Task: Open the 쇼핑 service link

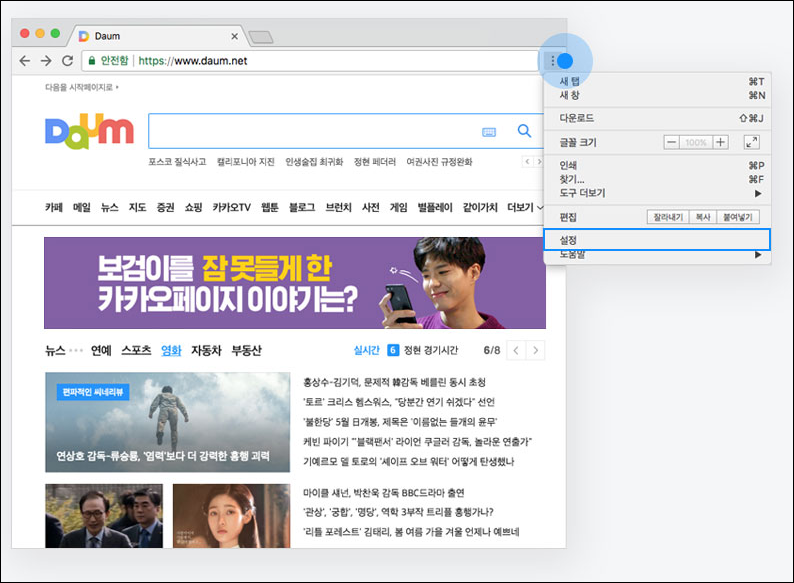Action: [193, 207]
